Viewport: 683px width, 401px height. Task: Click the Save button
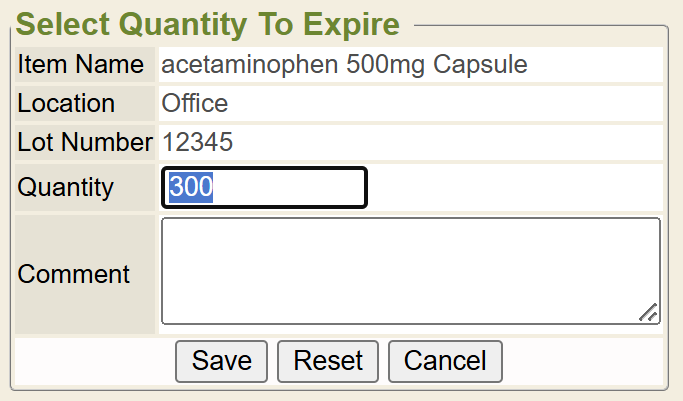coord(221,361)
